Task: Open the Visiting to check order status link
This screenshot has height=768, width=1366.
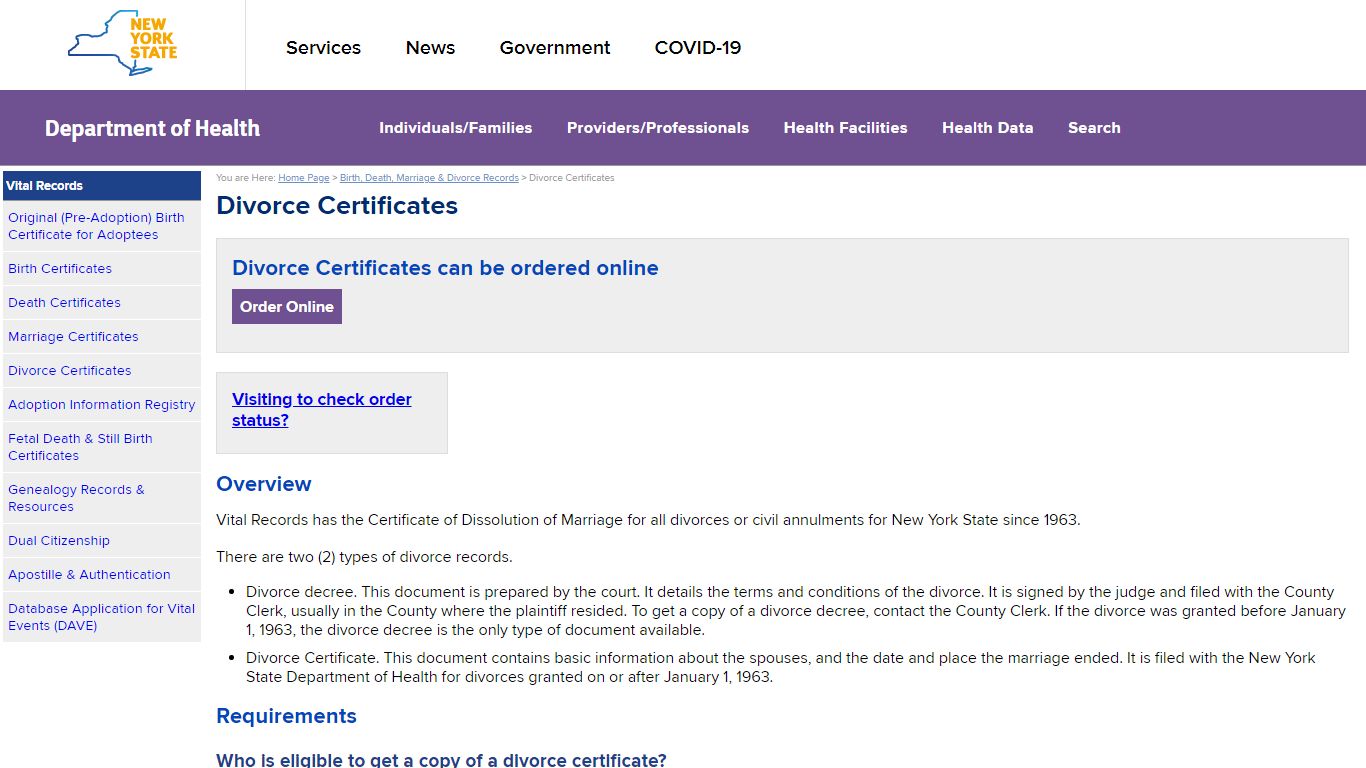Action: click(x=322, y=410)
